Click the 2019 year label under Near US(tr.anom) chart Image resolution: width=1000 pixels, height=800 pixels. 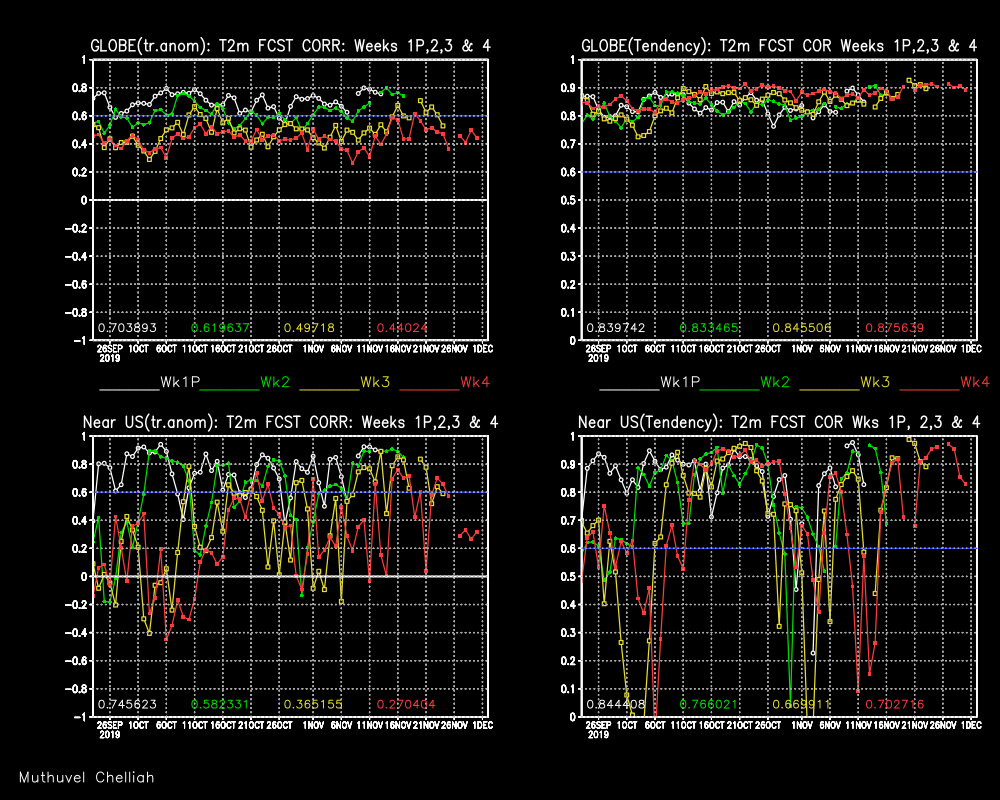[x=110, y=735]
